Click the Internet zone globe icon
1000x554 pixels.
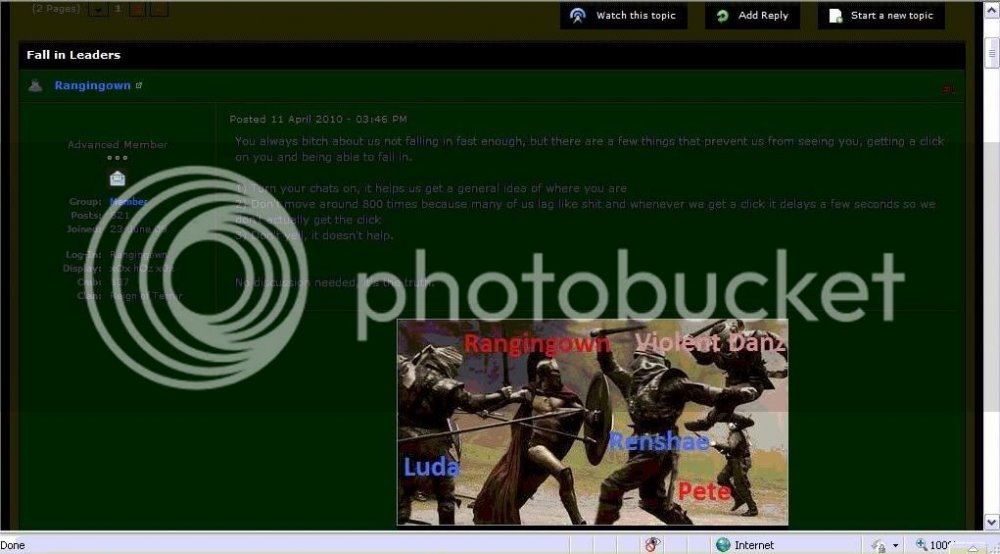click(x=723, y=545)
